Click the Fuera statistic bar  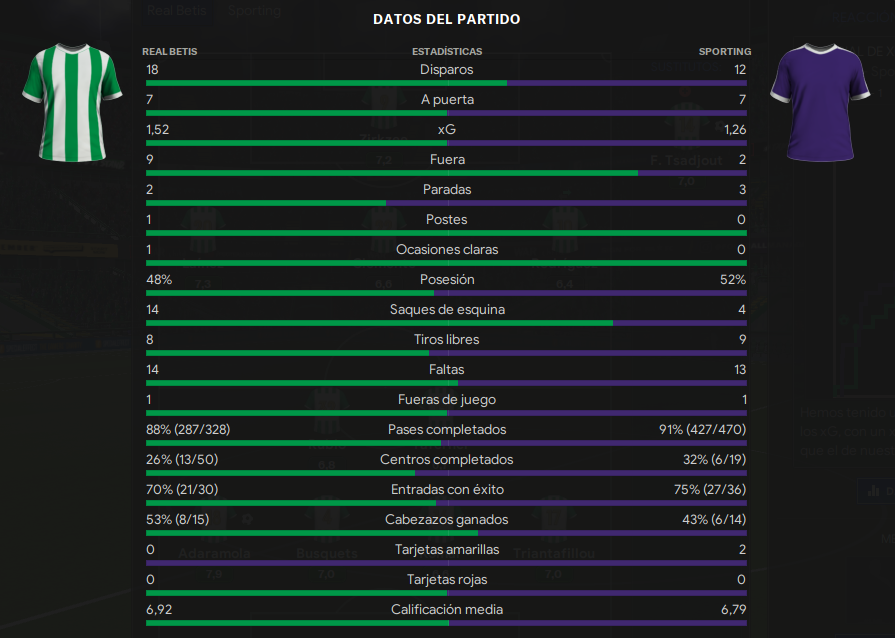pos(446,173)
